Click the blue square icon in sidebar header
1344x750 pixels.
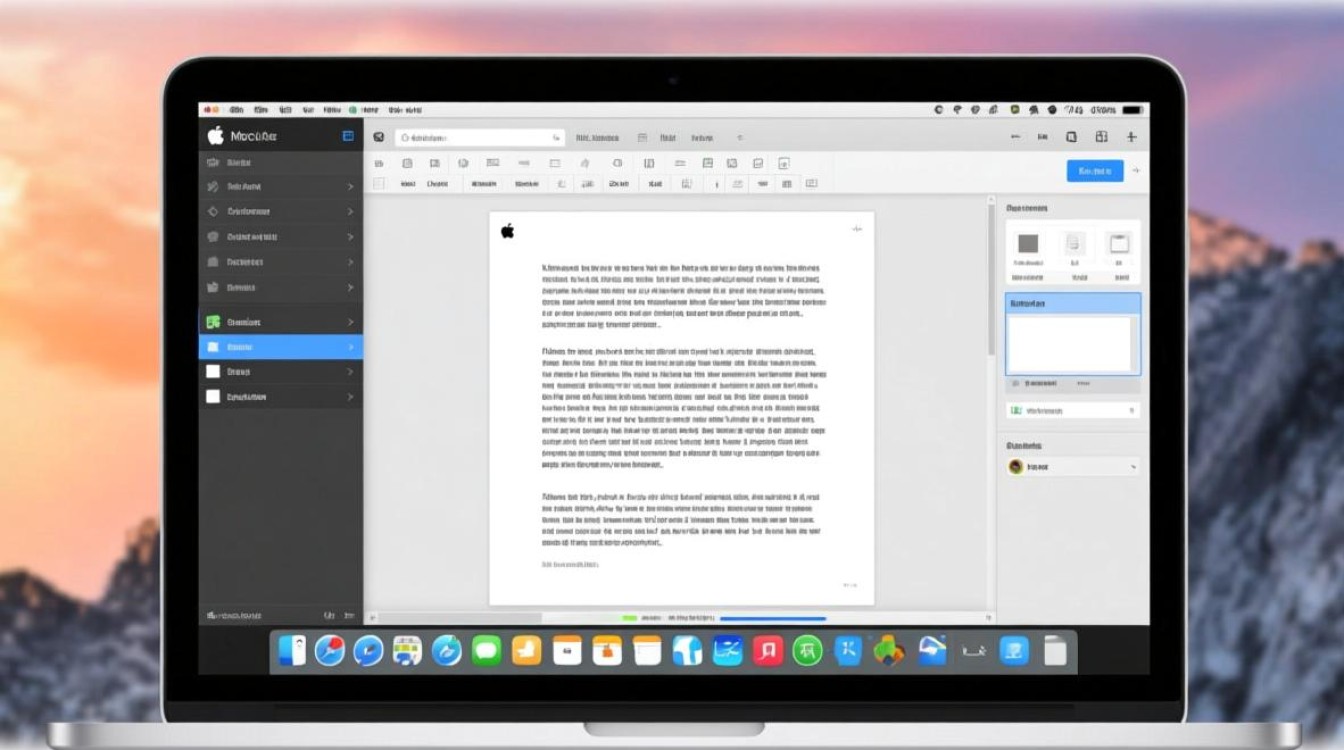(x=348, y=136)
